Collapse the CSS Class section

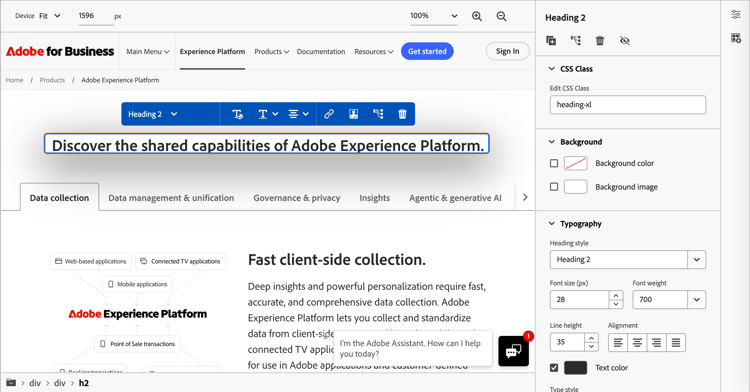[x=551, y=69]
